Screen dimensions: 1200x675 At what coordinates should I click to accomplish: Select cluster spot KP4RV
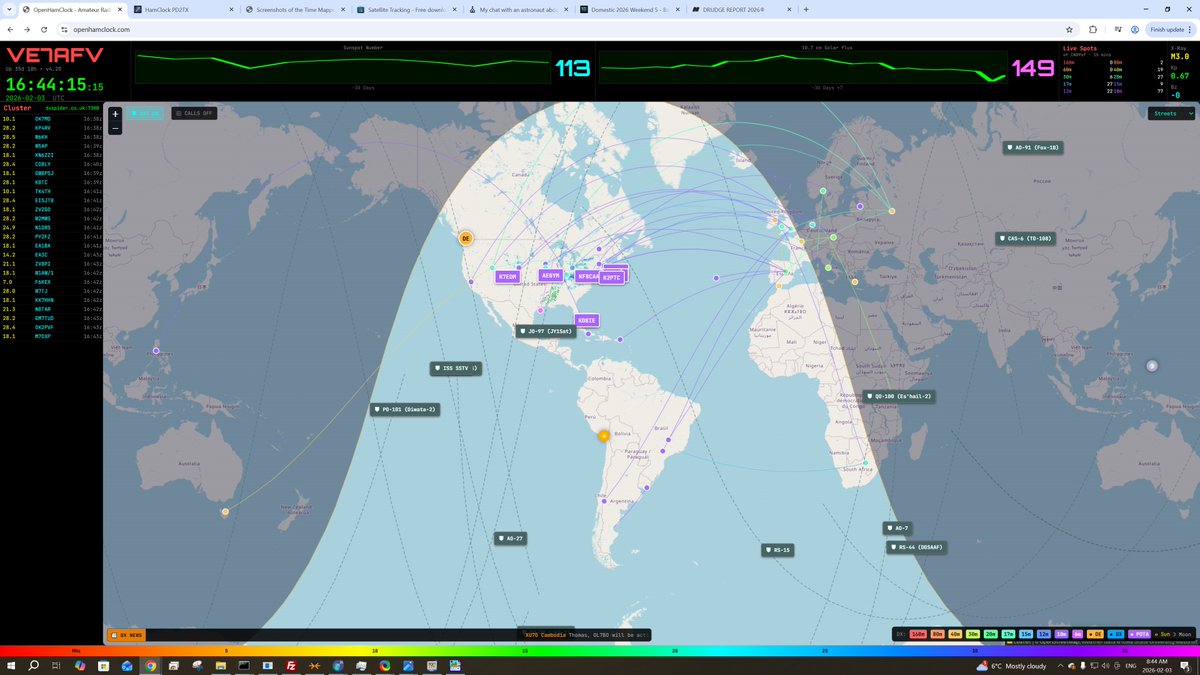(x=43, y=127)
